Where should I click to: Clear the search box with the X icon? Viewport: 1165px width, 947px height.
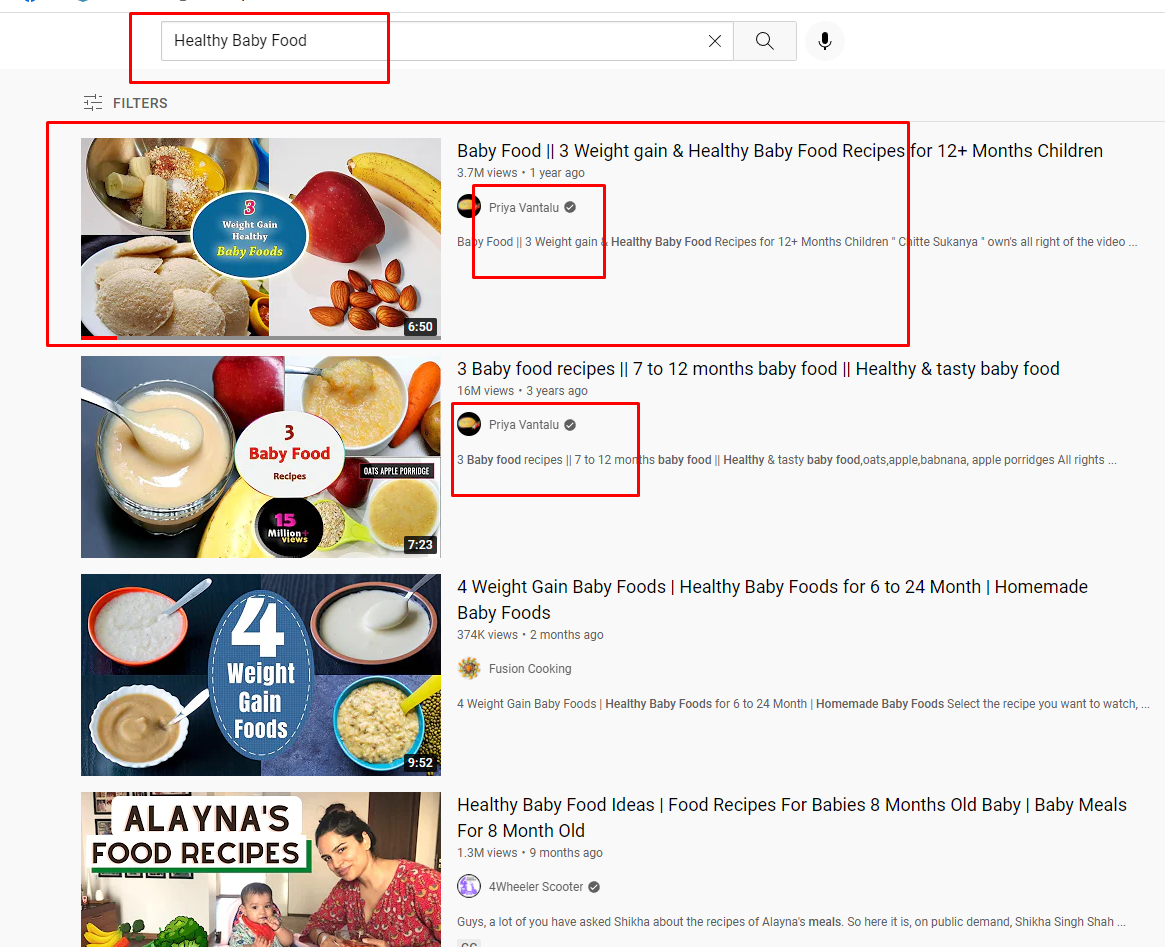(714, 41)
